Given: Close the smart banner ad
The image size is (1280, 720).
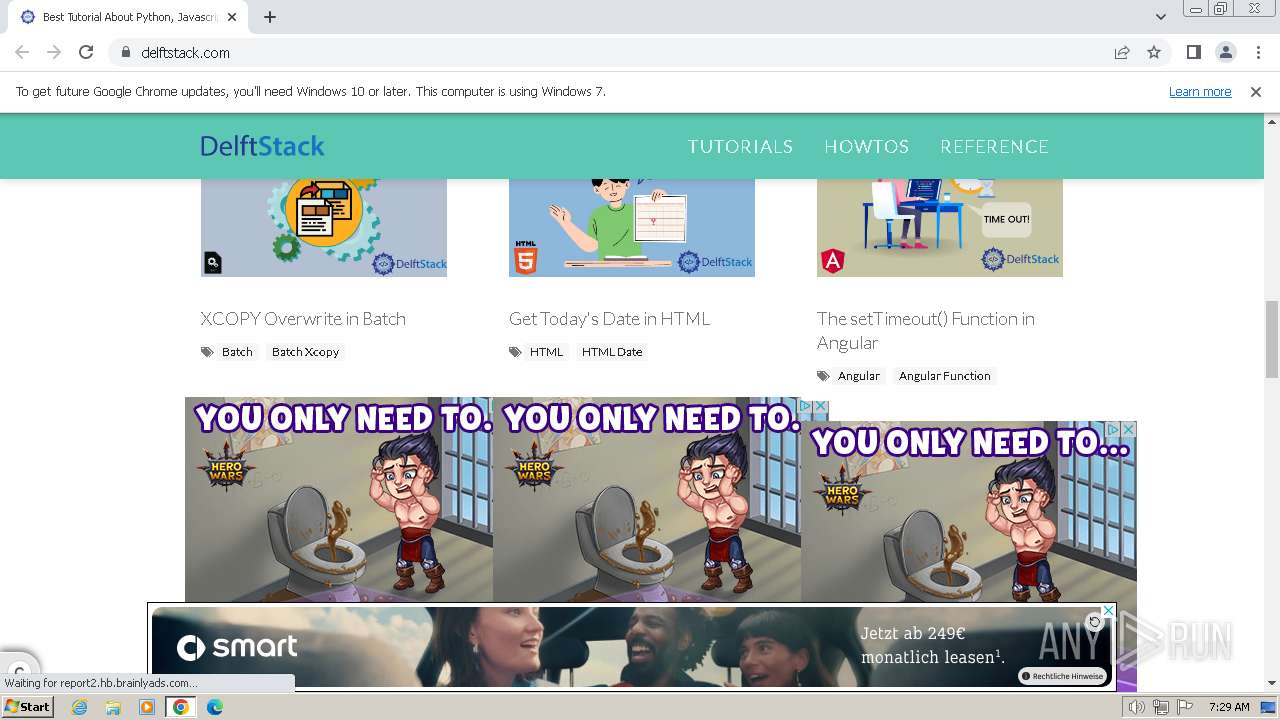Looking at the screenshot, I should (1107, 612).
